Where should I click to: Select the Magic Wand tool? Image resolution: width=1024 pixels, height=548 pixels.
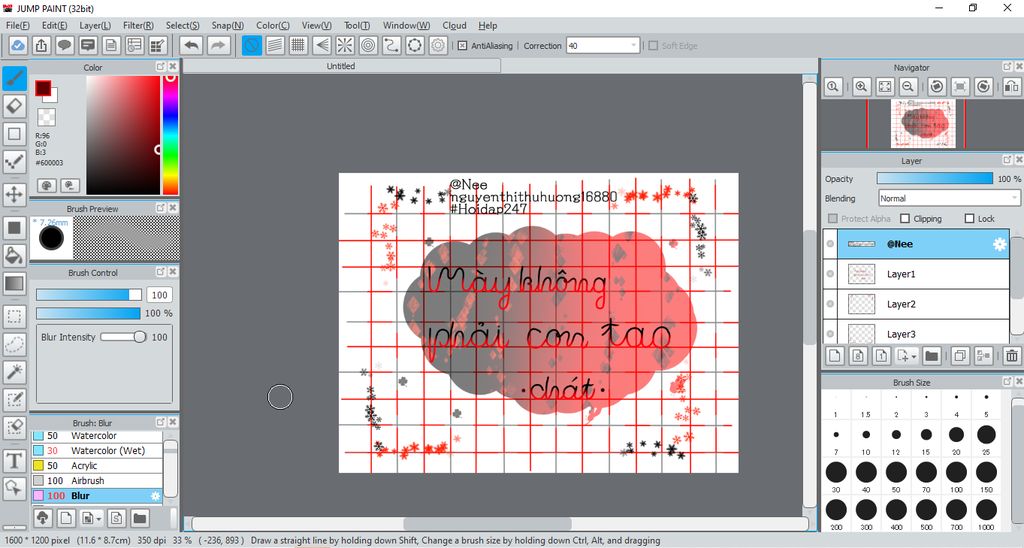14,372
